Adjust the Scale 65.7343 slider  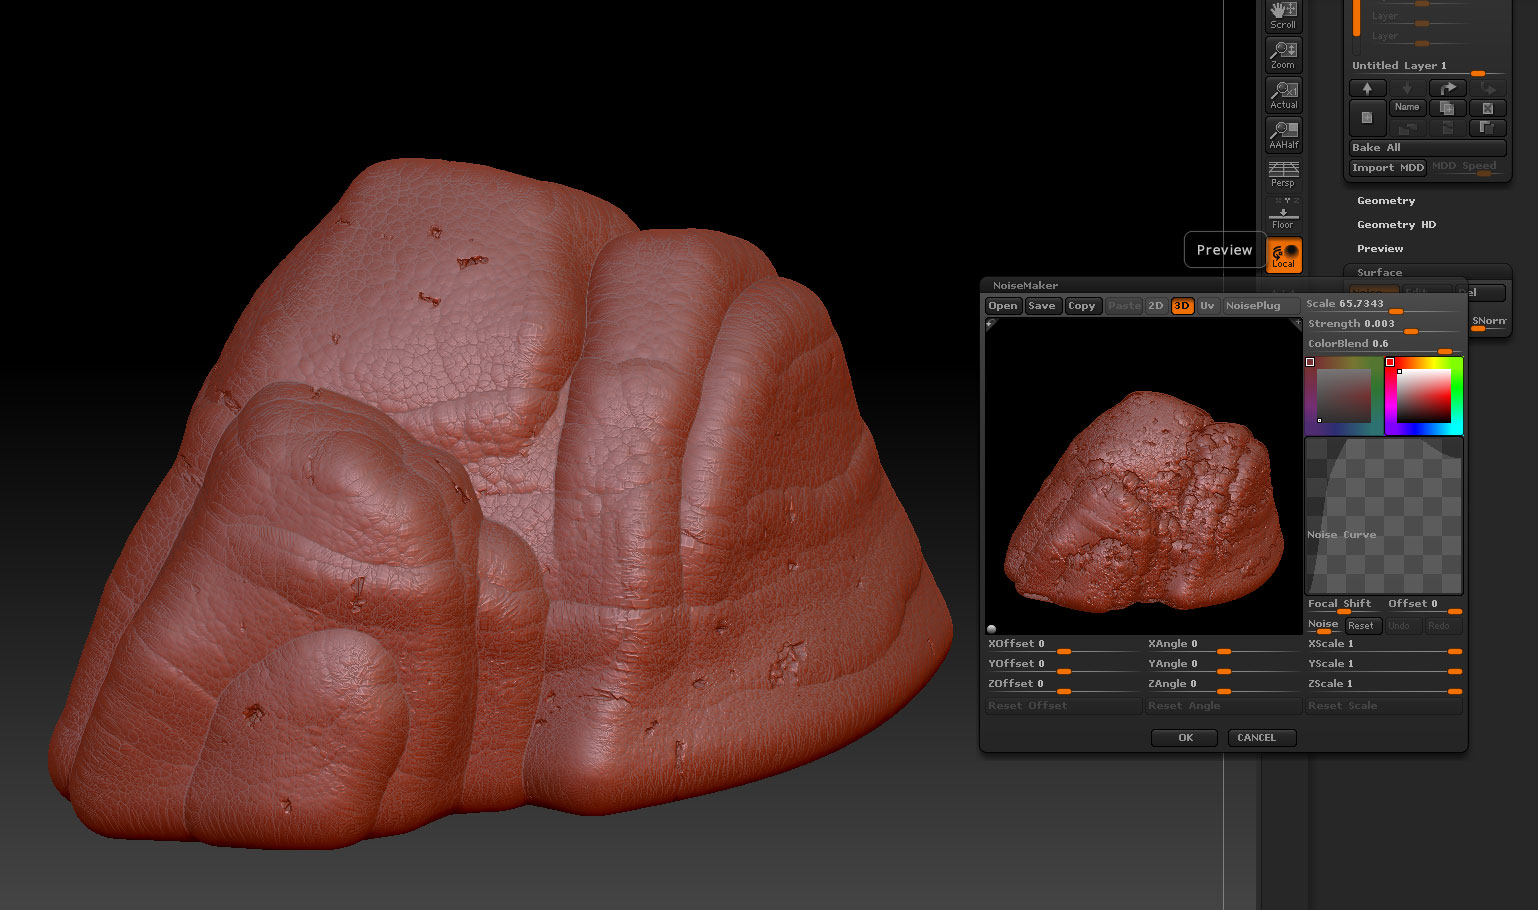[1383, 305]
